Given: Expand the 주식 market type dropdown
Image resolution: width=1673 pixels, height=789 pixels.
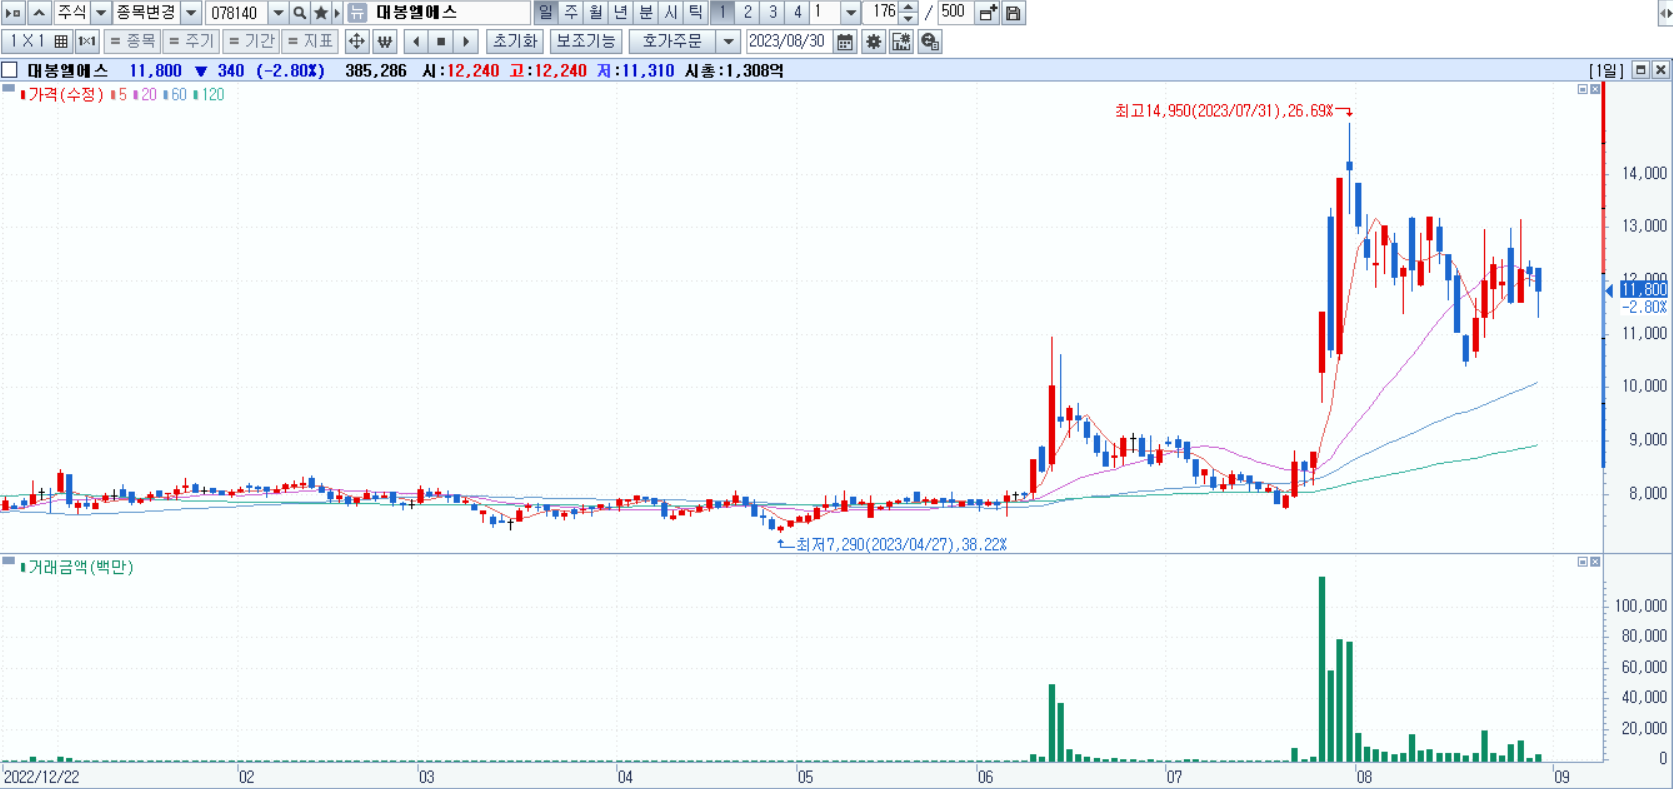Looking at the screenshot, I should tap(101, 13).
